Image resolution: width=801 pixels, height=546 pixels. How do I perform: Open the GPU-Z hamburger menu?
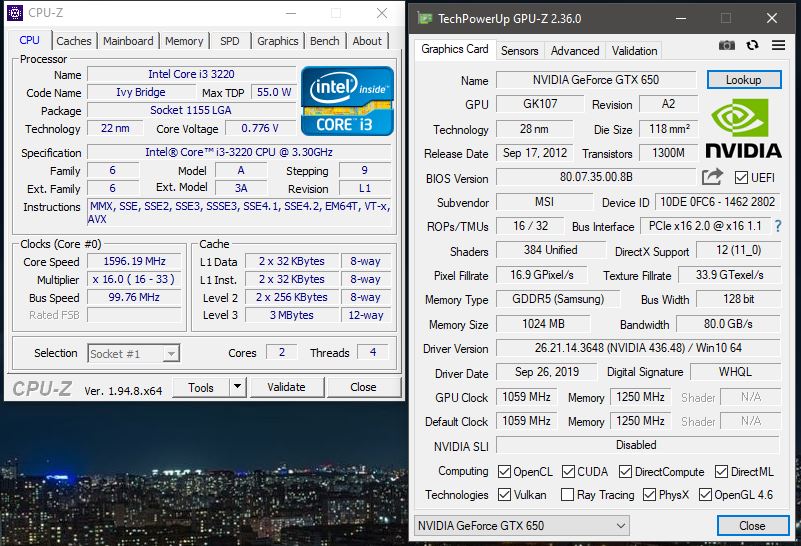778,45
